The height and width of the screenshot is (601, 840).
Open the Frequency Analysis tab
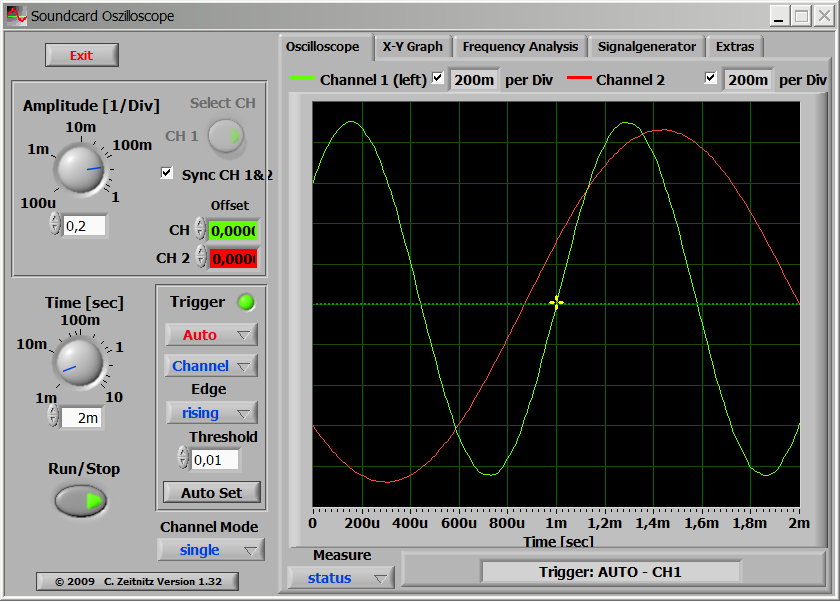(x=520, y=47)
